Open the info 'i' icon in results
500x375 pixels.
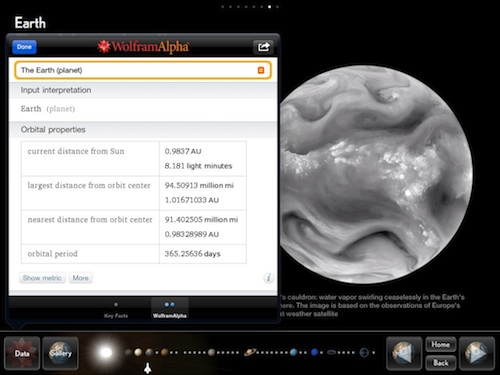click(x=268, y=278)
